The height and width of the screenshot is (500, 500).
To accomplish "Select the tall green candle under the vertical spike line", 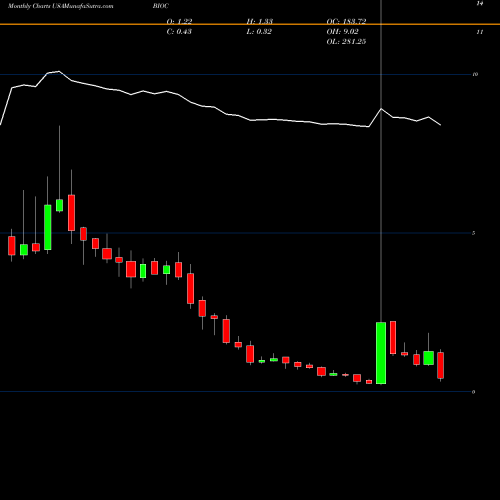I will click(381, 353).
